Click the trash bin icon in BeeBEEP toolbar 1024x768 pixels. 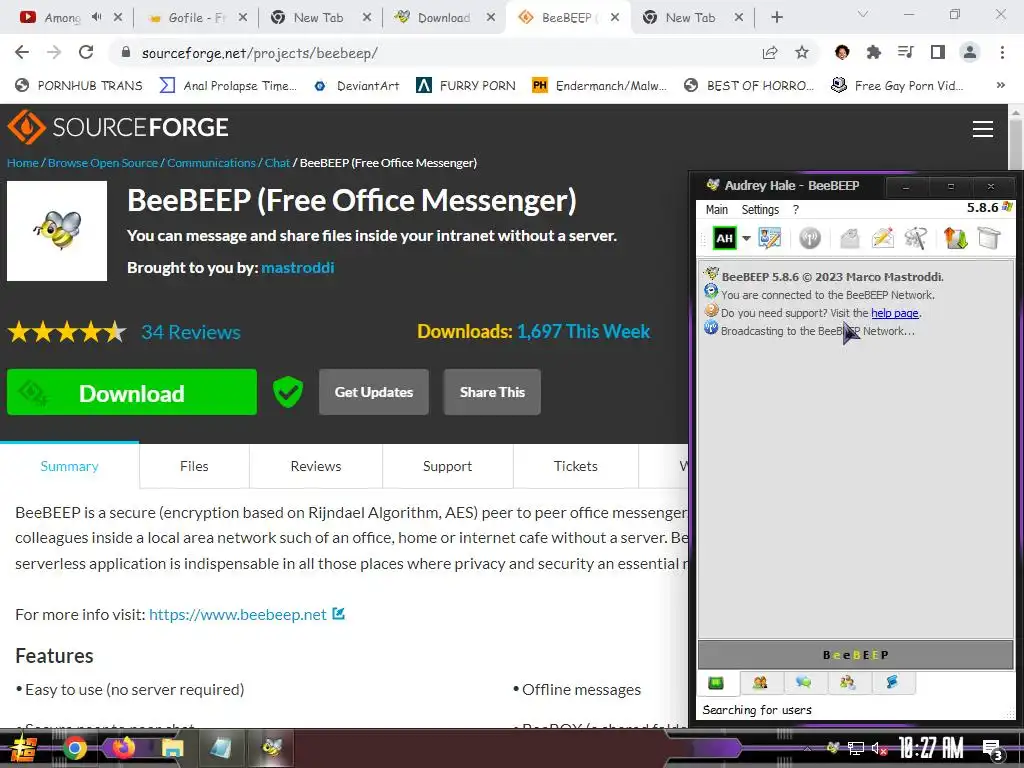pos(989,238)
